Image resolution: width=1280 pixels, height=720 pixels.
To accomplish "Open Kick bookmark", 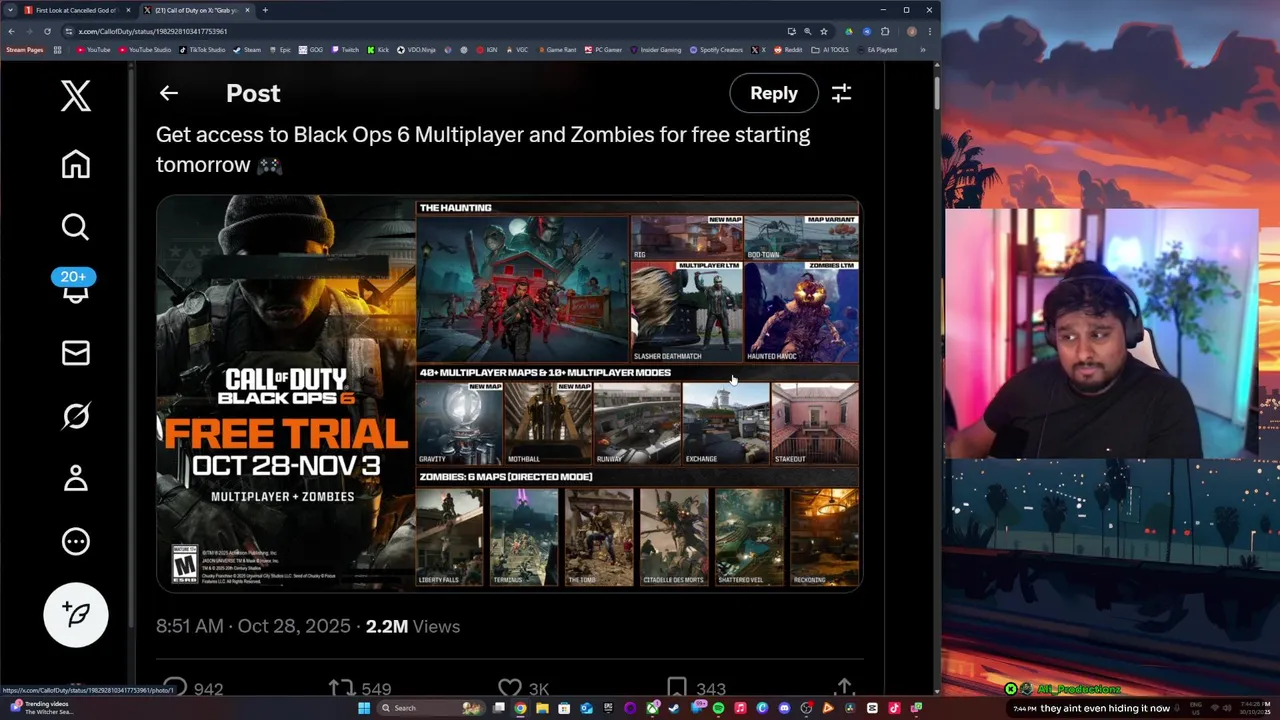I will pyautogui.click(x=378, y=50).
